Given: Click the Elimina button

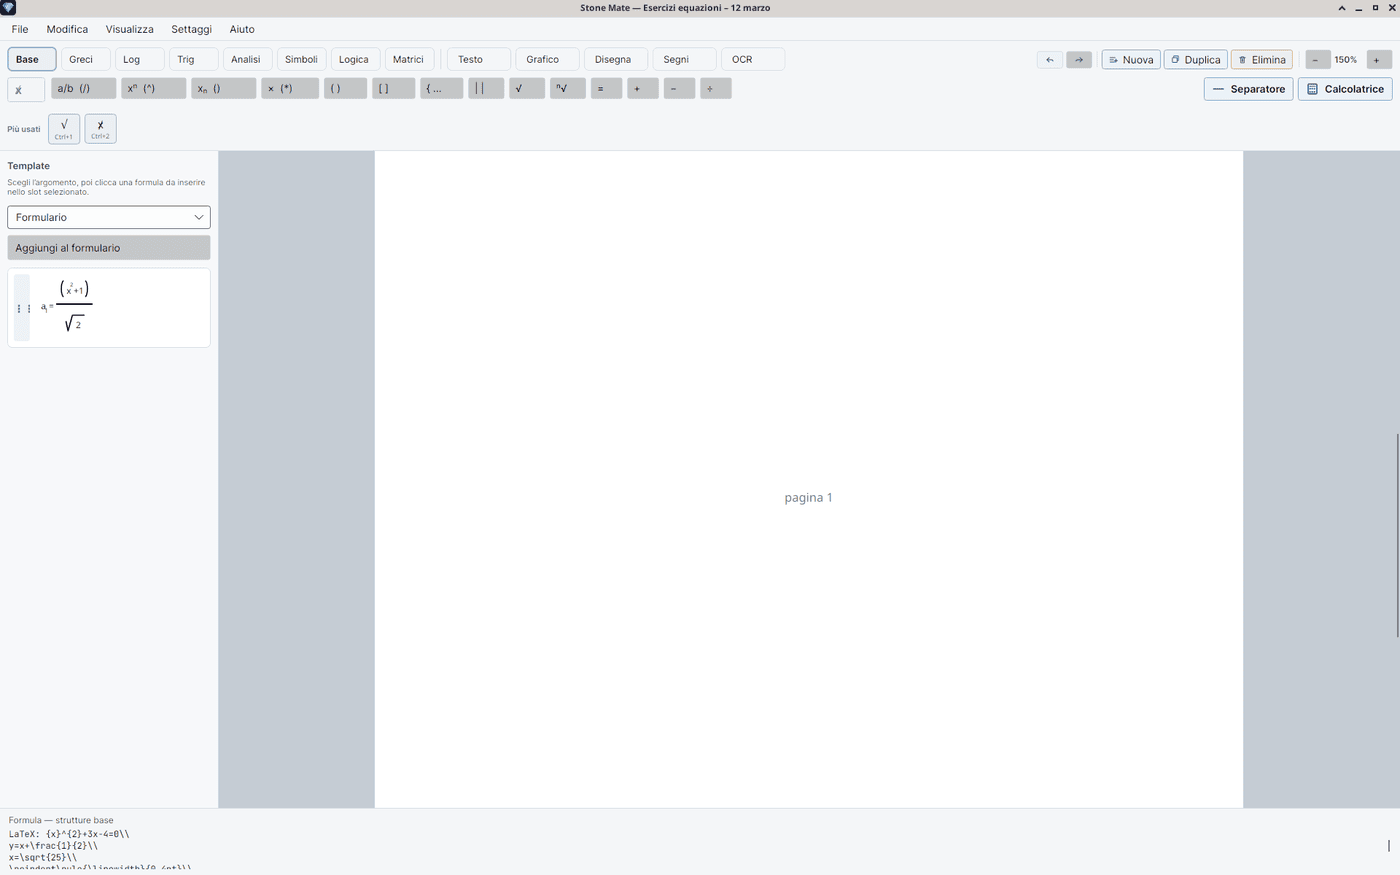Looking at the screenshot, I should (1262, 60).
